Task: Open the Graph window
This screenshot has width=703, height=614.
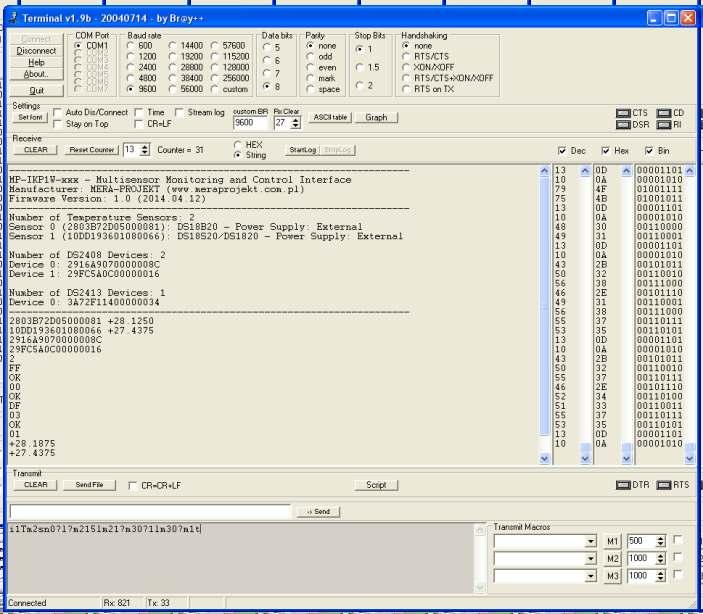Action: pos(376,118)
